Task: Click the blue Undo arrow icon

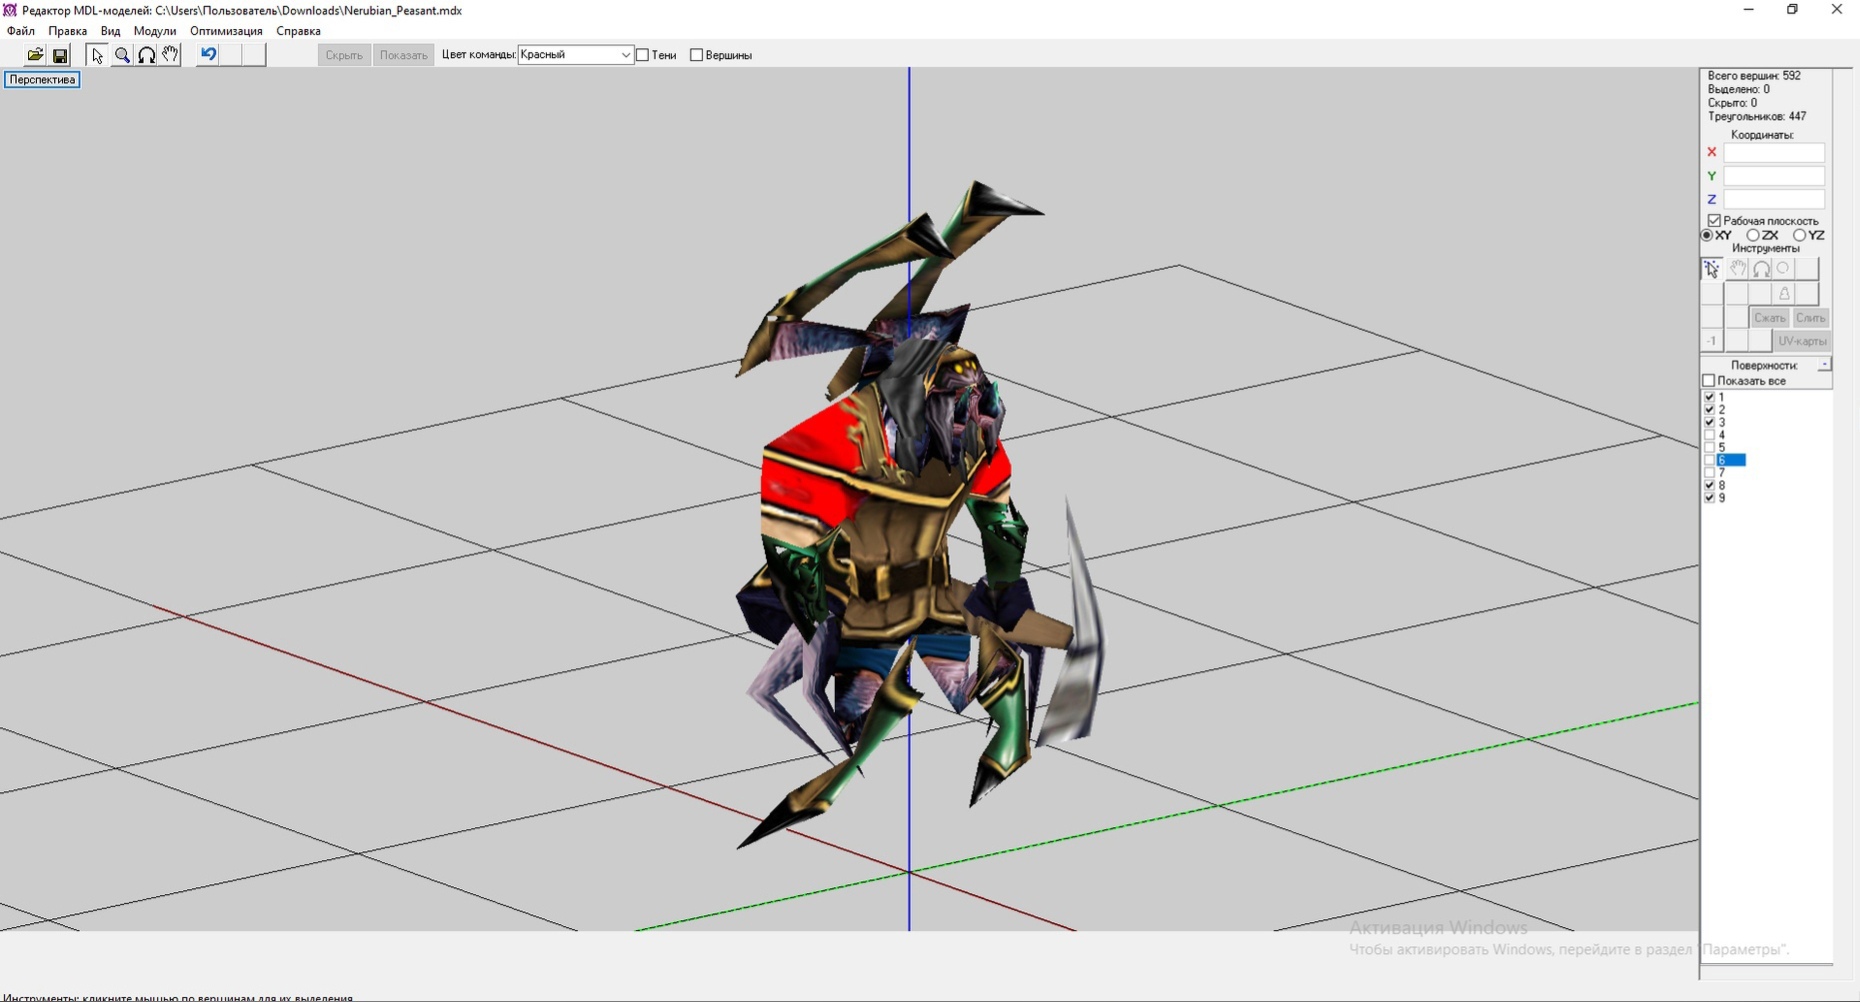Action: point(208,55)
